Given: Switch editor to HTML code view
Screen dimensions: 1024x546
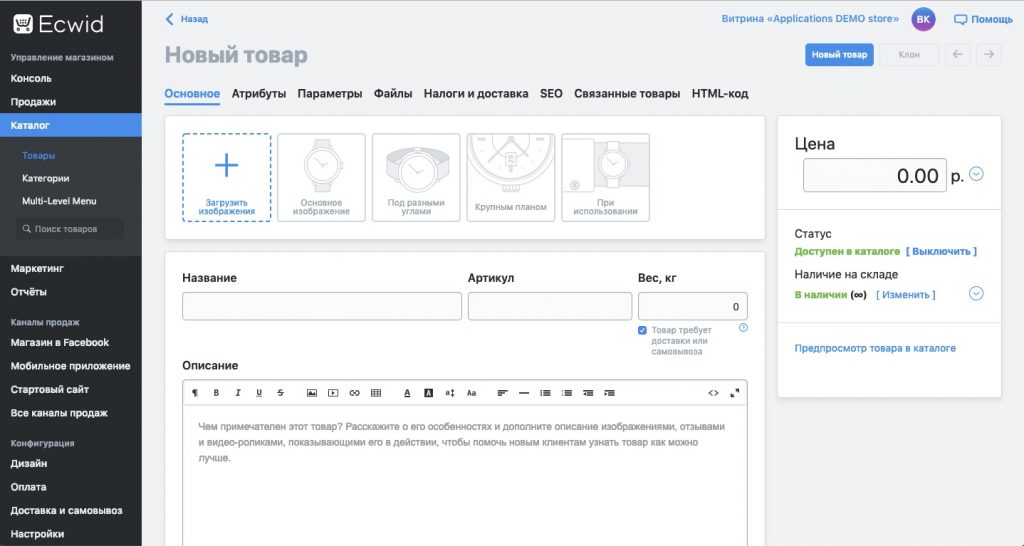Looking at the screenshot, I should click(x=713, y=393).
